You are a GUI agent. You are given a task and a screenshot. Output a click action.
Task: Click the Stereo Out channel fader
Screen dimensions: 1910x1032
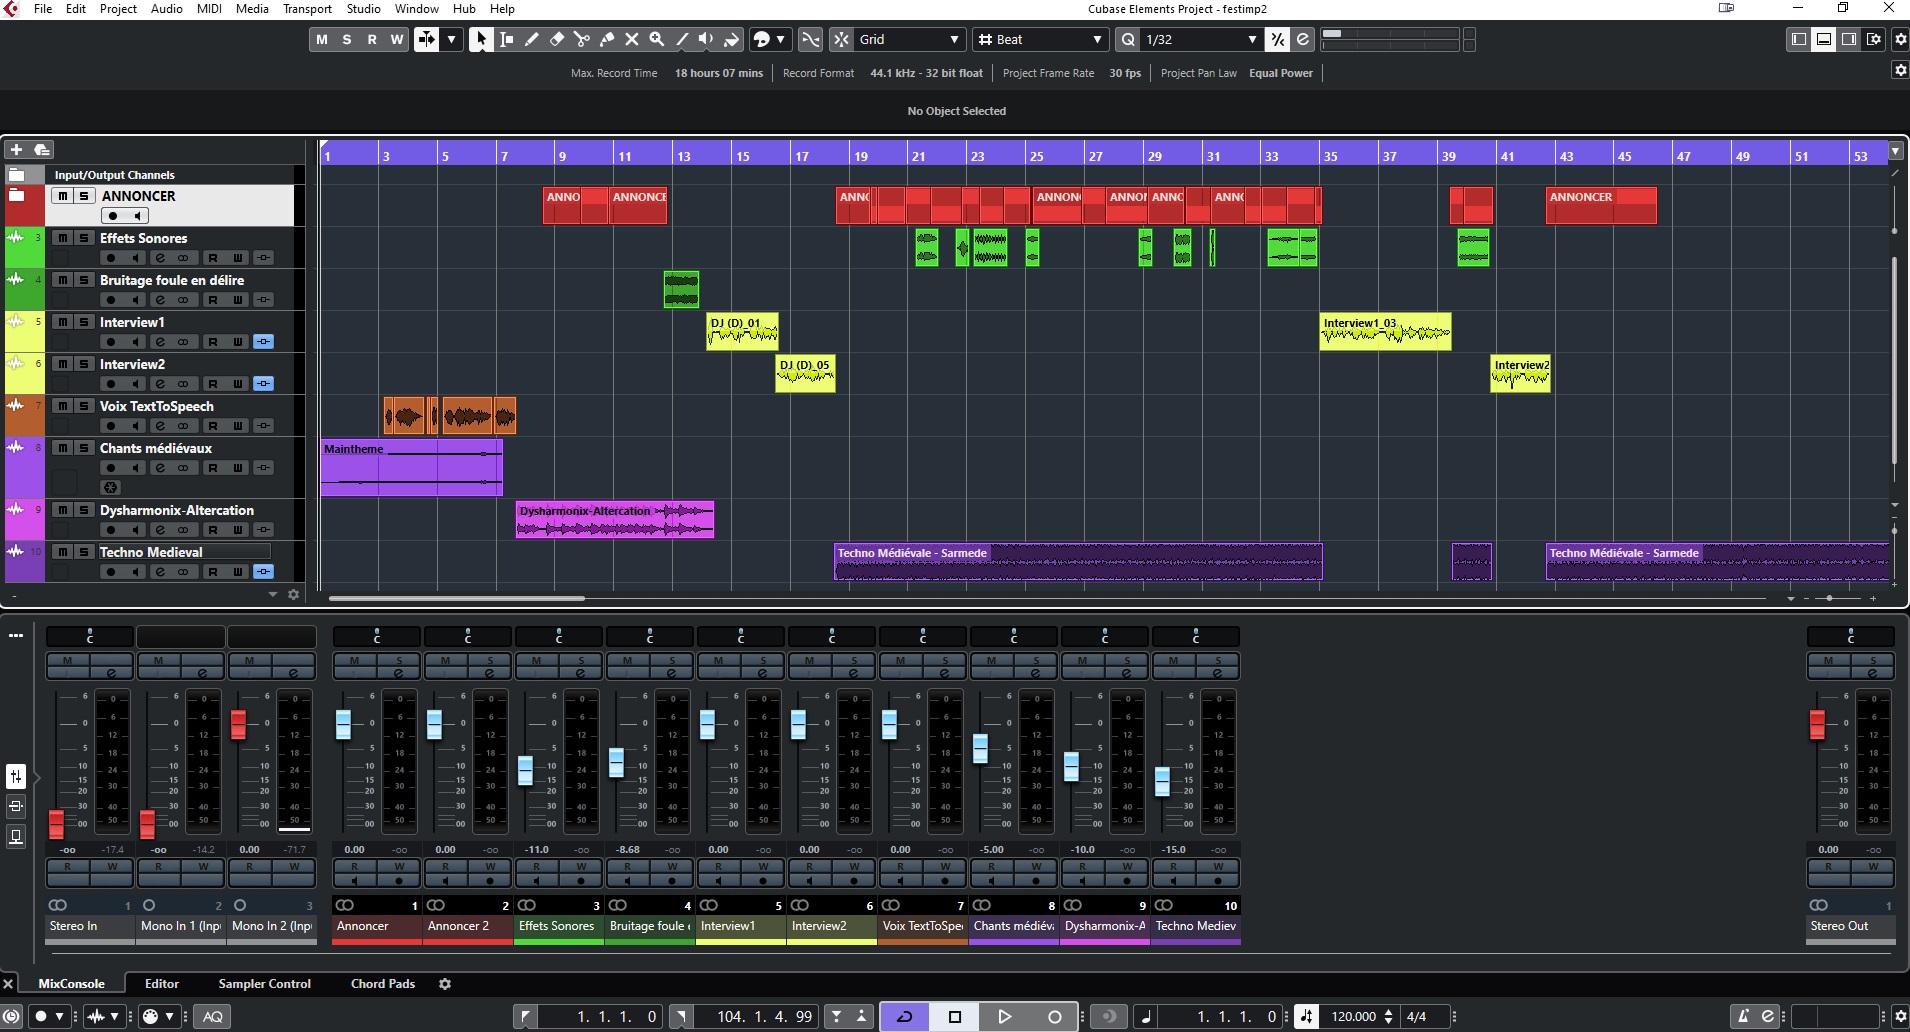[x=1818, y=724]
